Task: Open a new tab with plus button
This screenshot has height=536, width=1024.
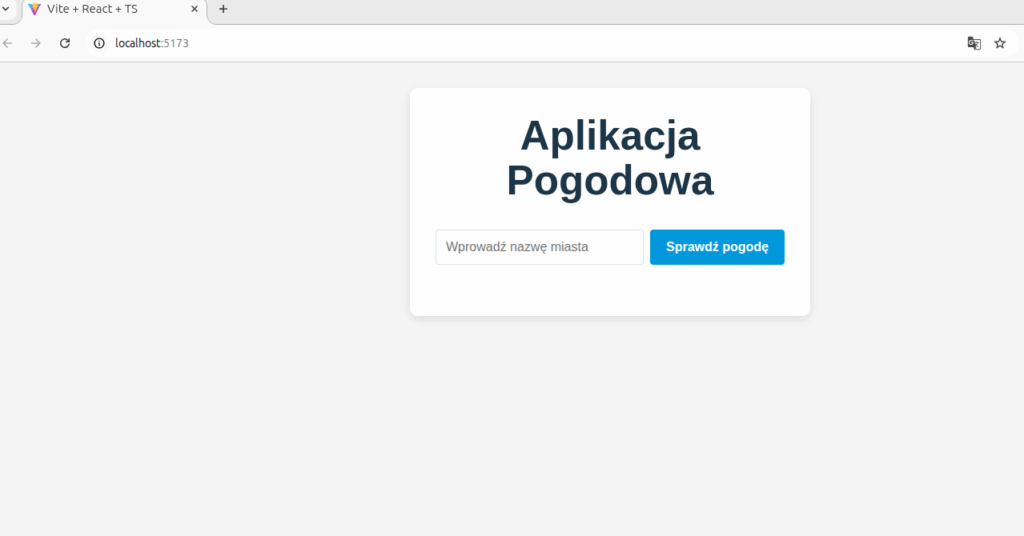Action: coord(223,9)
